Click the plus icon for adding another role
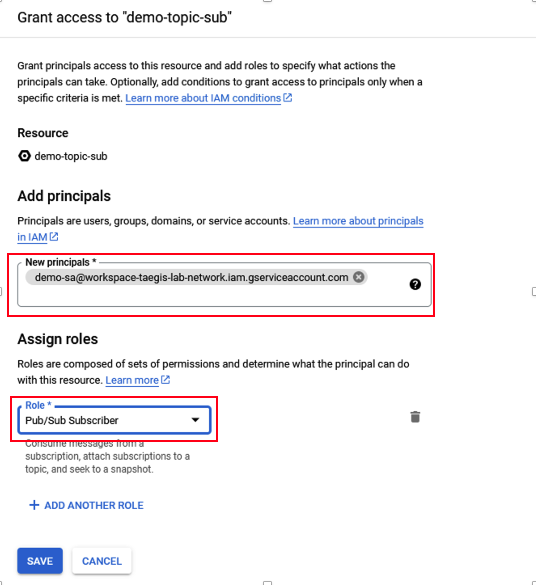 pyautogui.click(x=34, y=505)
